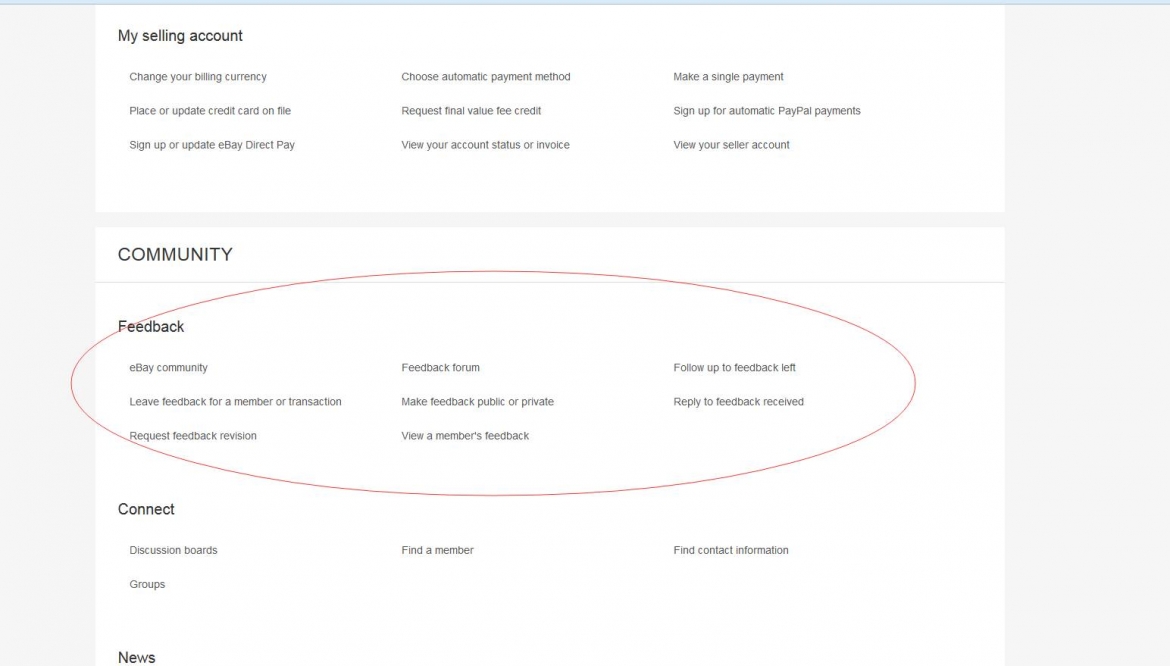Click Request final value fee credit
The width and height of the screenshot is (1170, 666).
(x=471, y=111)
